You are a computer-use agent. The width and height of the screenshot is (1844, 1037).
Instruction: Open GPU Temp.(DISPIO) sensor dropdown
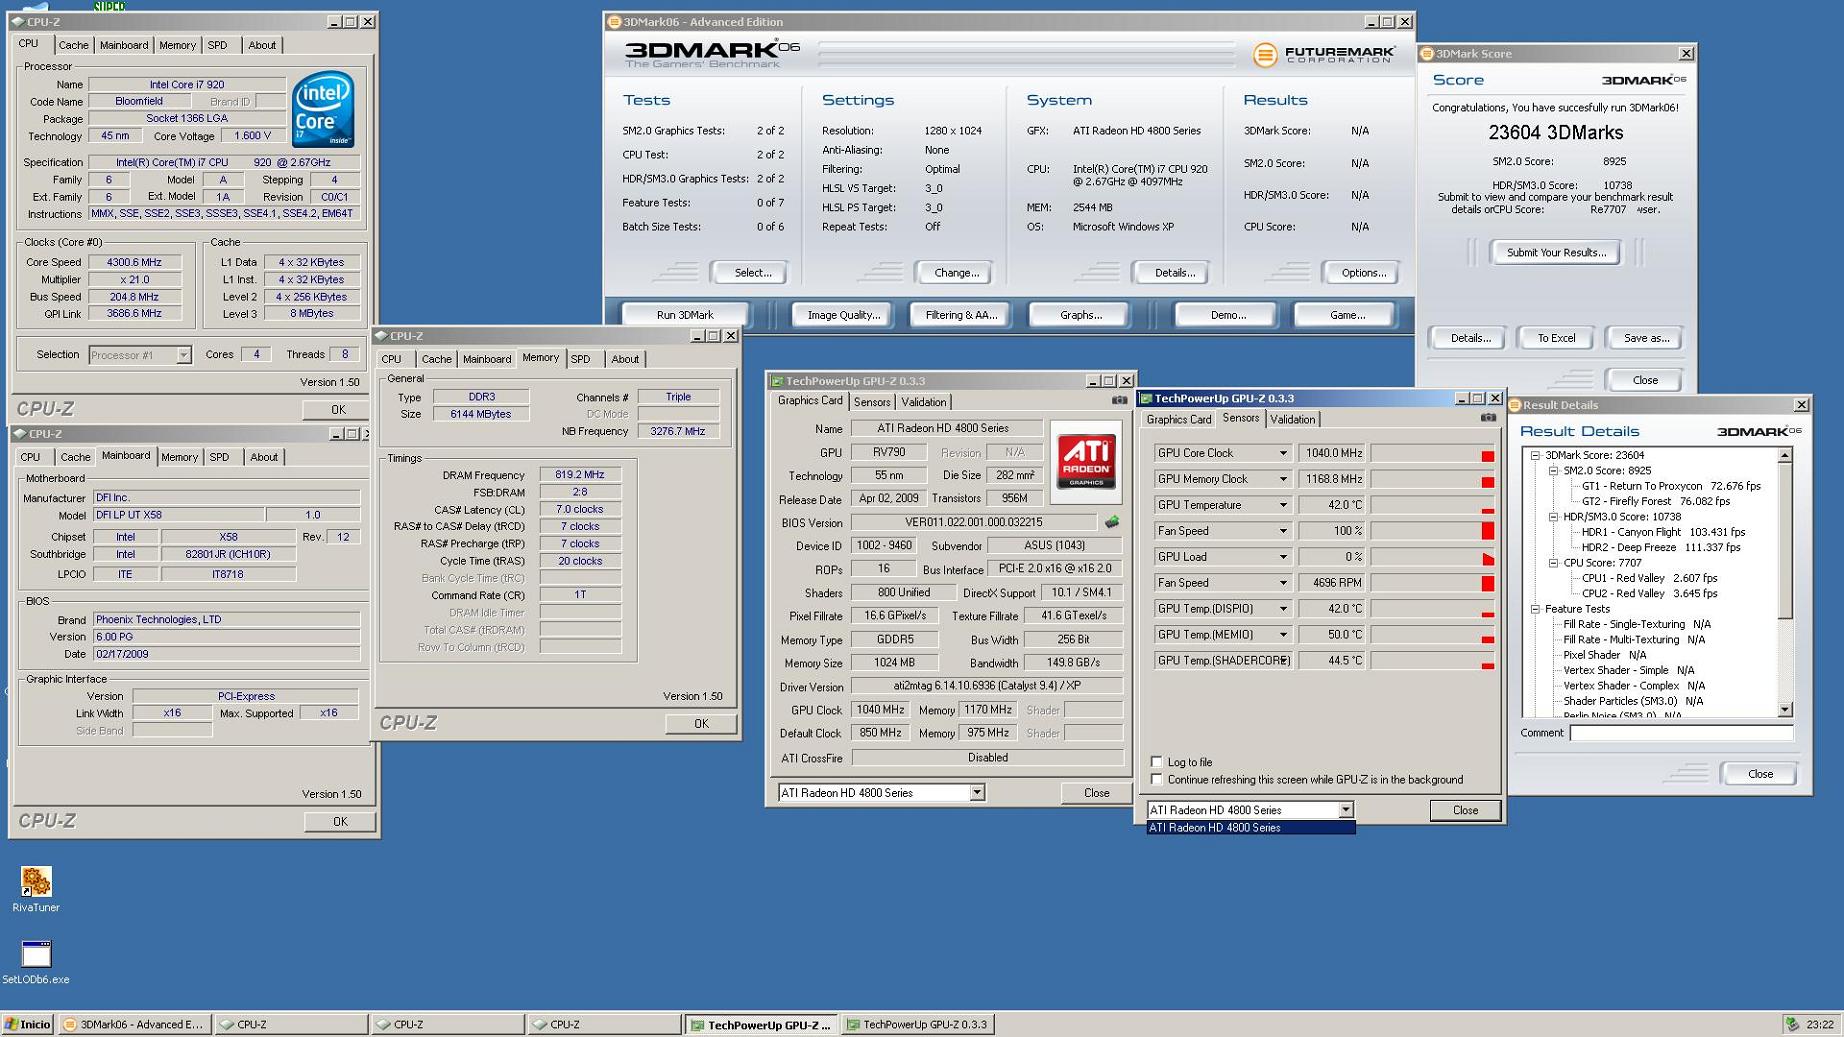[x=1283, y=609]
